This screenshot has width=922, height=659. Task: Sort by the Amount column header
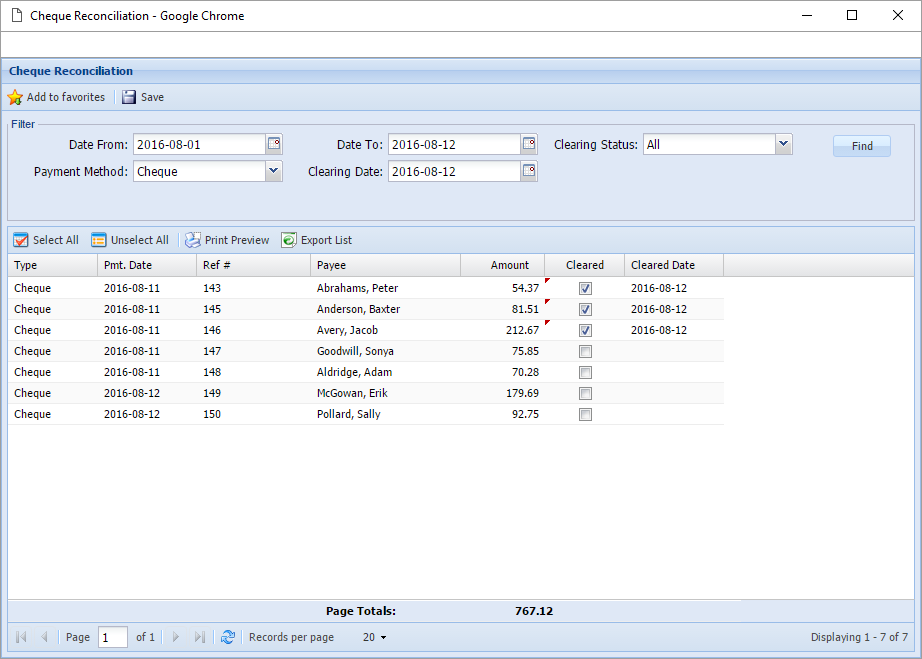[x=502, y=265]
